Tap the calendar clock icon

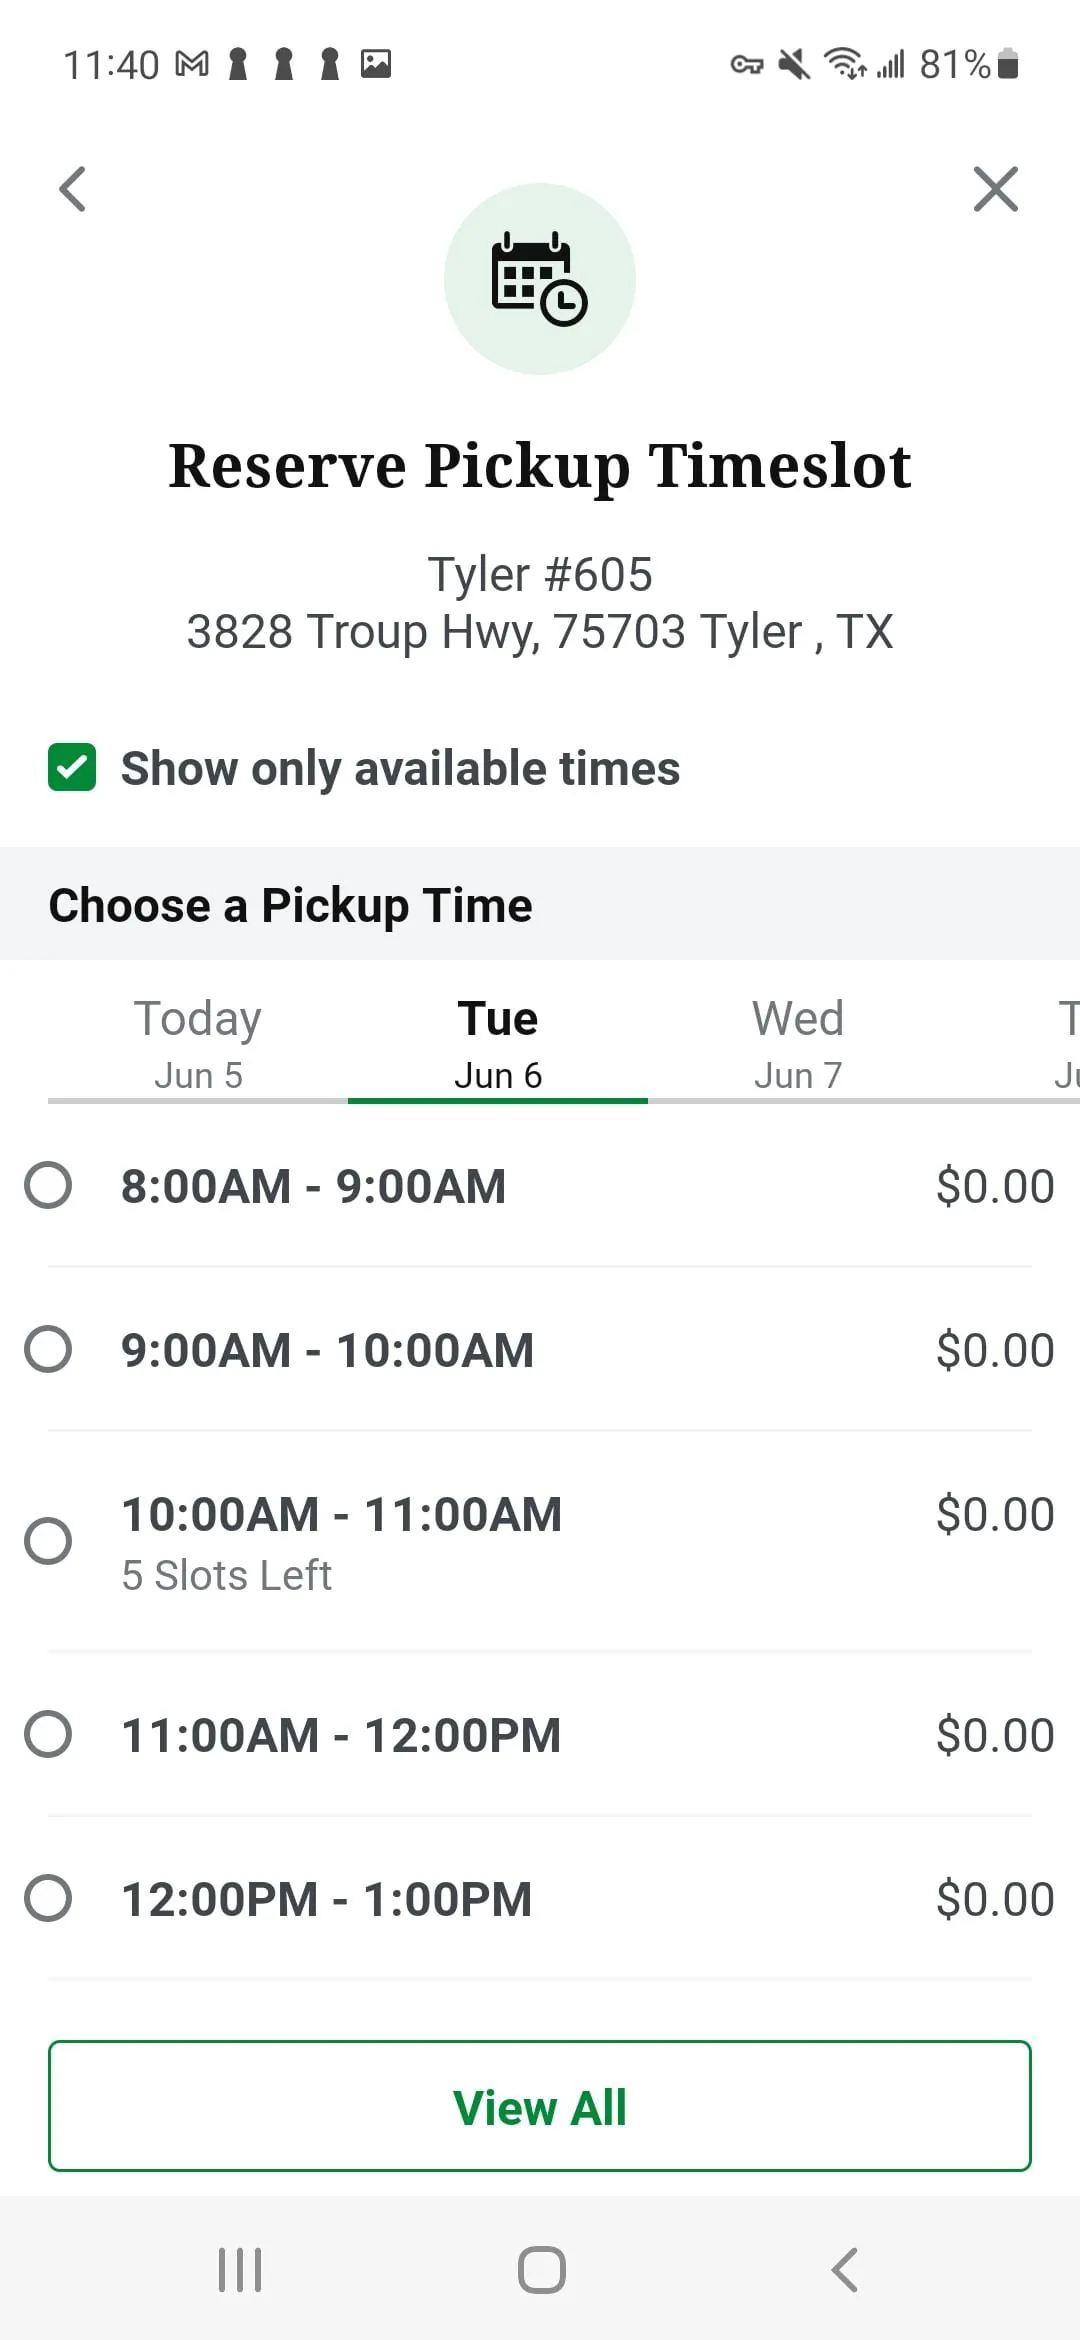click(x=540, y=279)
